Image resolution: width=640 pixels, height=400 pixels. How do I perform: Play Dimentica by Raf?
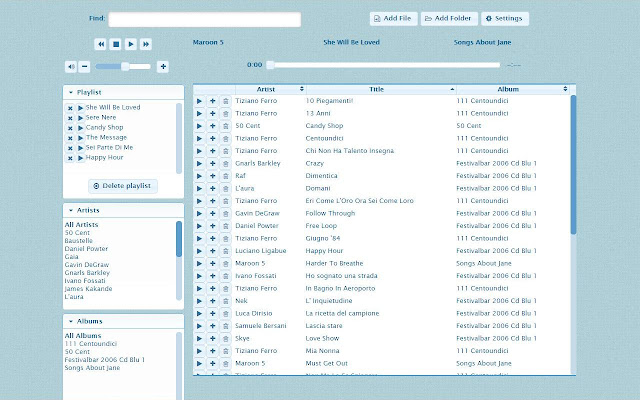pyautogui.click(x=199, y=176)
